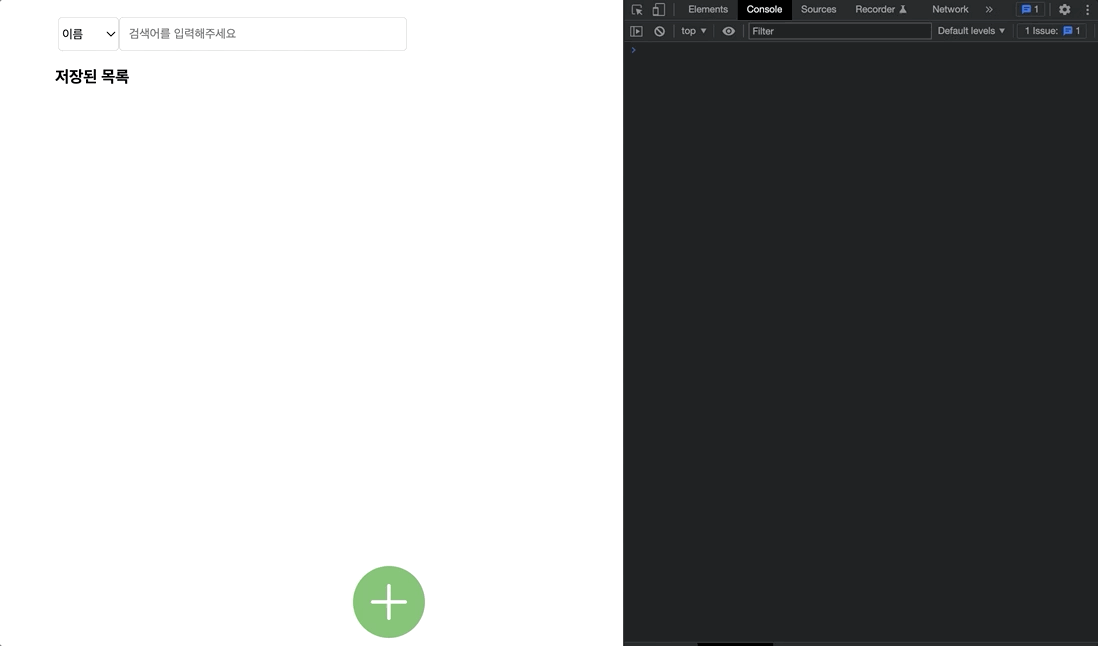Open the top JavaScript context selector
Image resolution: width=1098 pixels, height=646 pixels.
click(694, 31)
